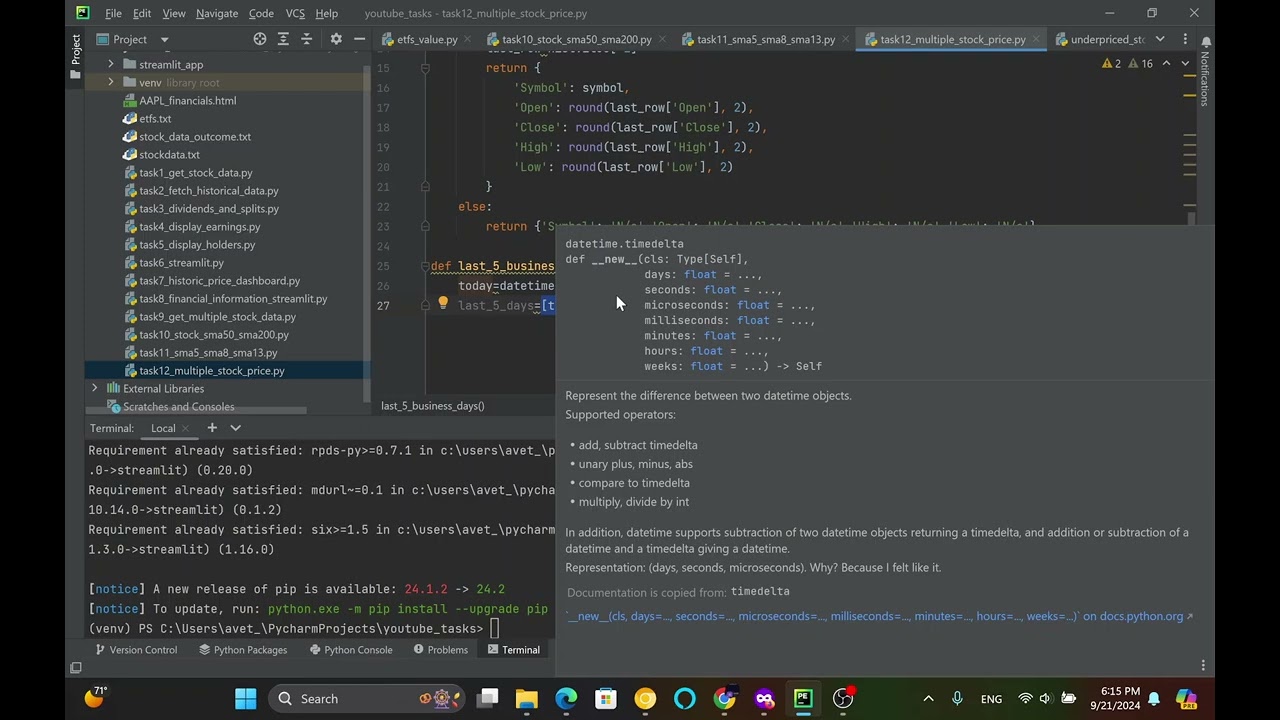The height and width of the screenshot is (720, 1280).
Task: Collapse the return dict code fold
Action: point(425,68)
